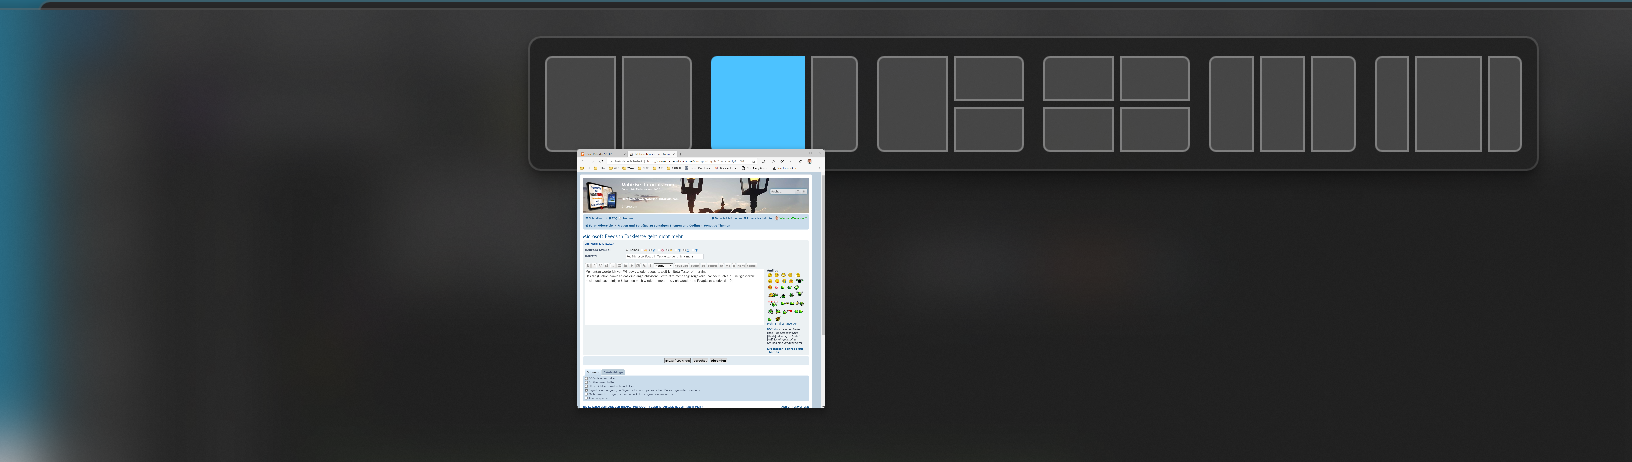The height and width of the screenshot is (462, 1632).
Task: Select the bottom-right quadrant of four-zone grid
Action: coord(1155,129)
